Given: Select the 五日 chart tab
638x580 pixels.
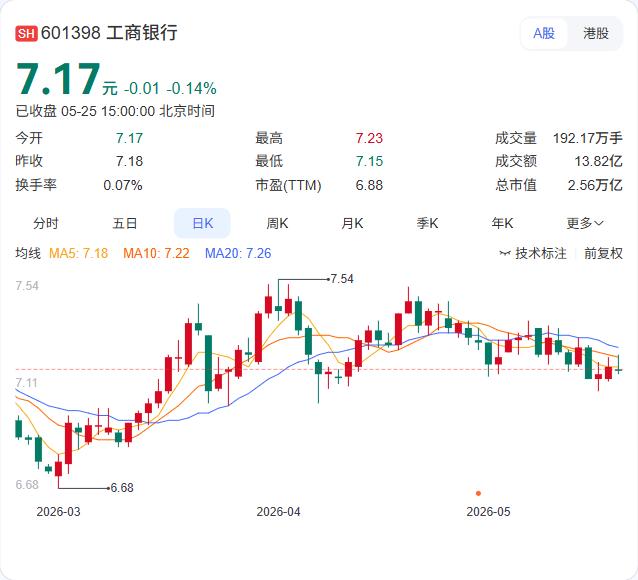Looking at the screenshot, I should pyautogui.click(x=125, y=223).
